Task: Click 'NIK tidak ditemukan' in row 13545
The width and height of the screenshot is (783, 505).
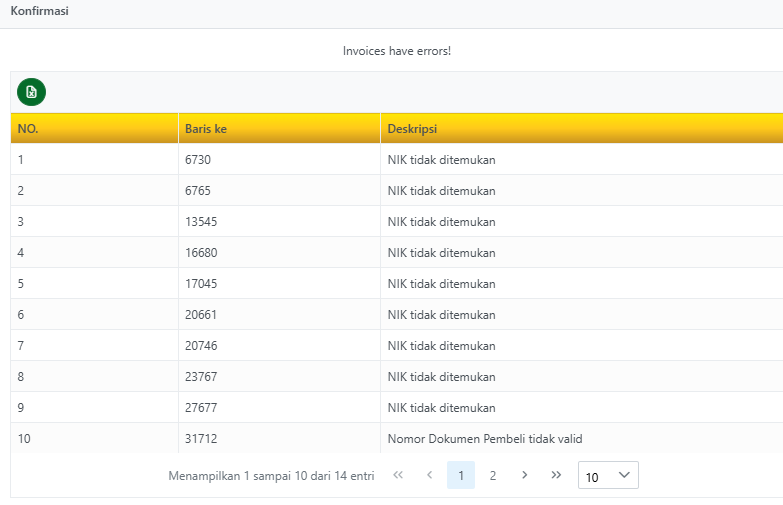Action: click(441, 222)
